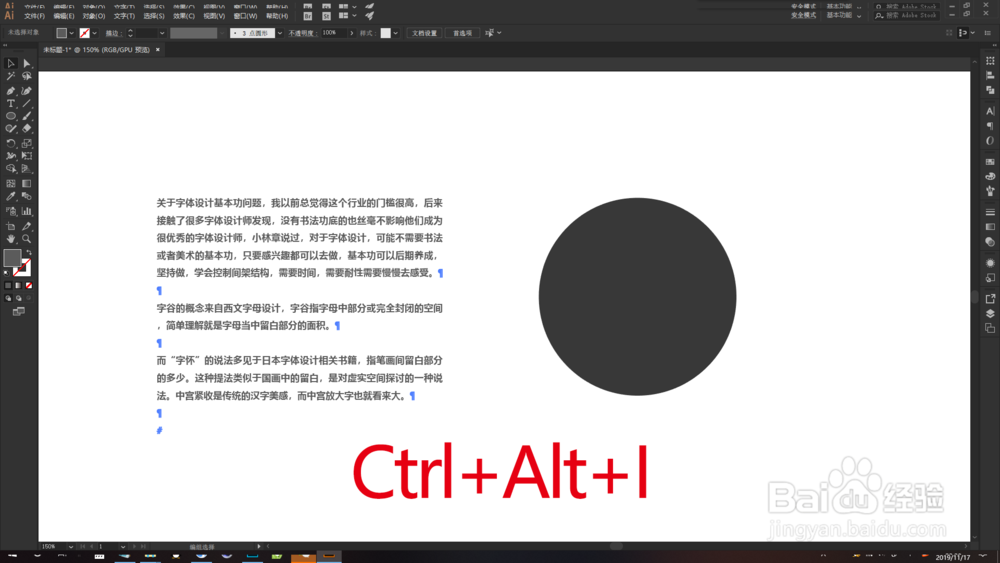Change the screen mode button
The height and width of the screenshot is (563, 1000).
pos(18,312)
